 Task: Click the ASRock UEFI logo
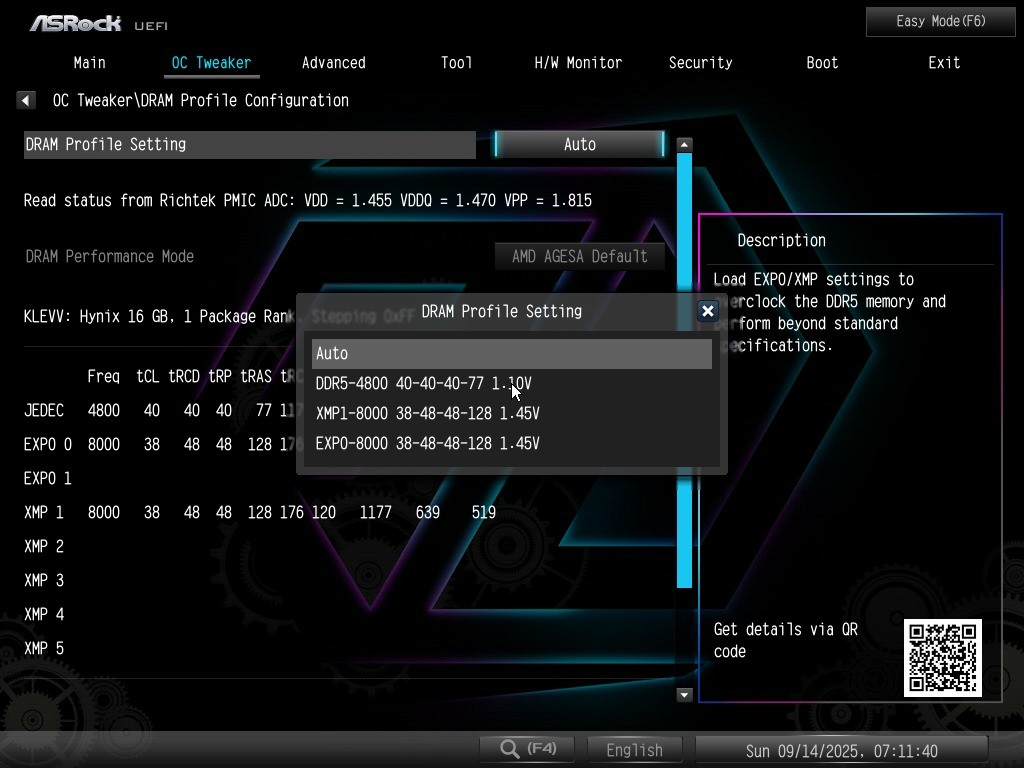(98, 22)
